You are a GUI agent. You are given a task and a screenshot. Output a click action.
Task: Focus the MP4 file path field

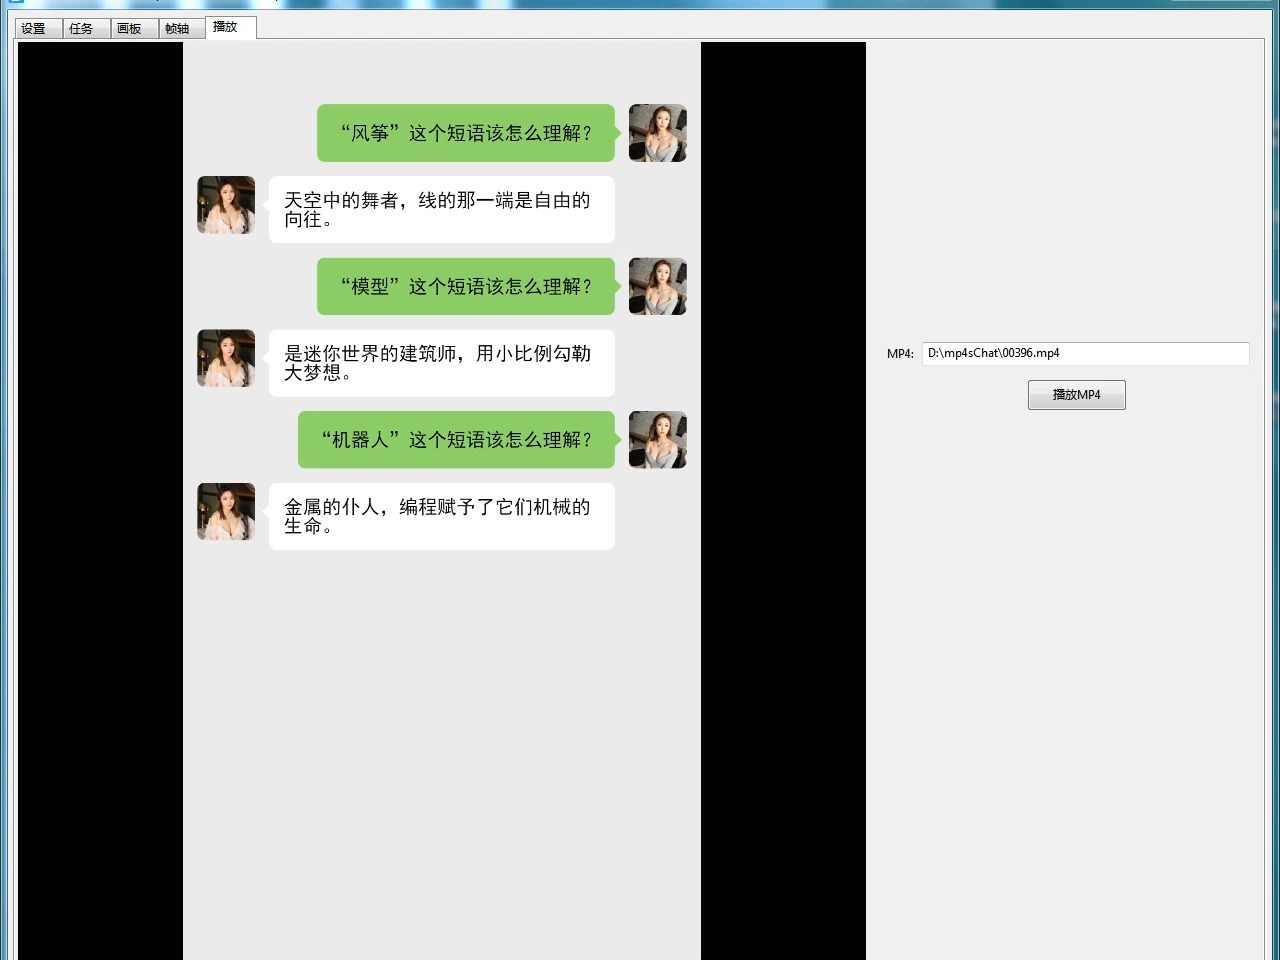tap(1085, 353)
